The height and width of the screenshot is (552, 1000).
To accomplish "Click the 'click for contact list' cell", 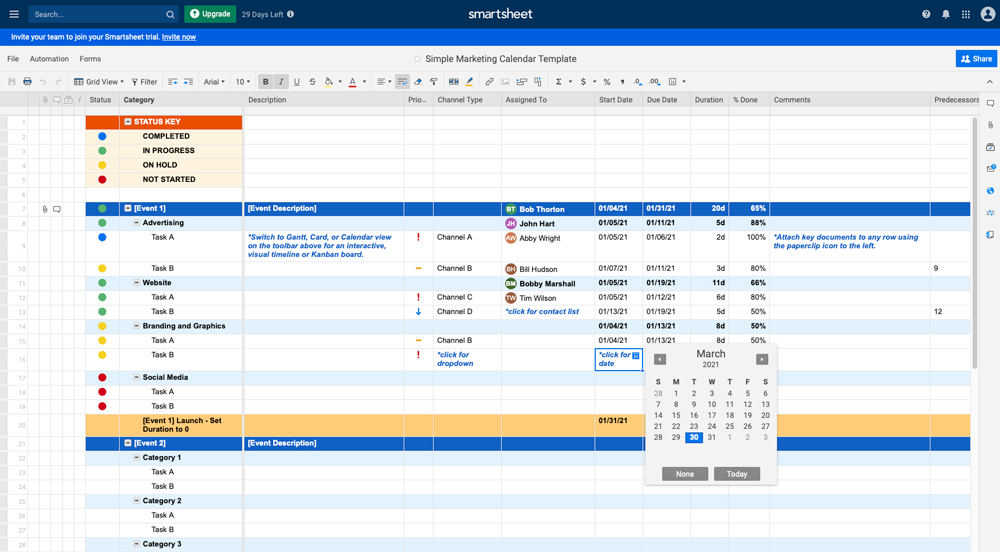I will click(548, 312).
